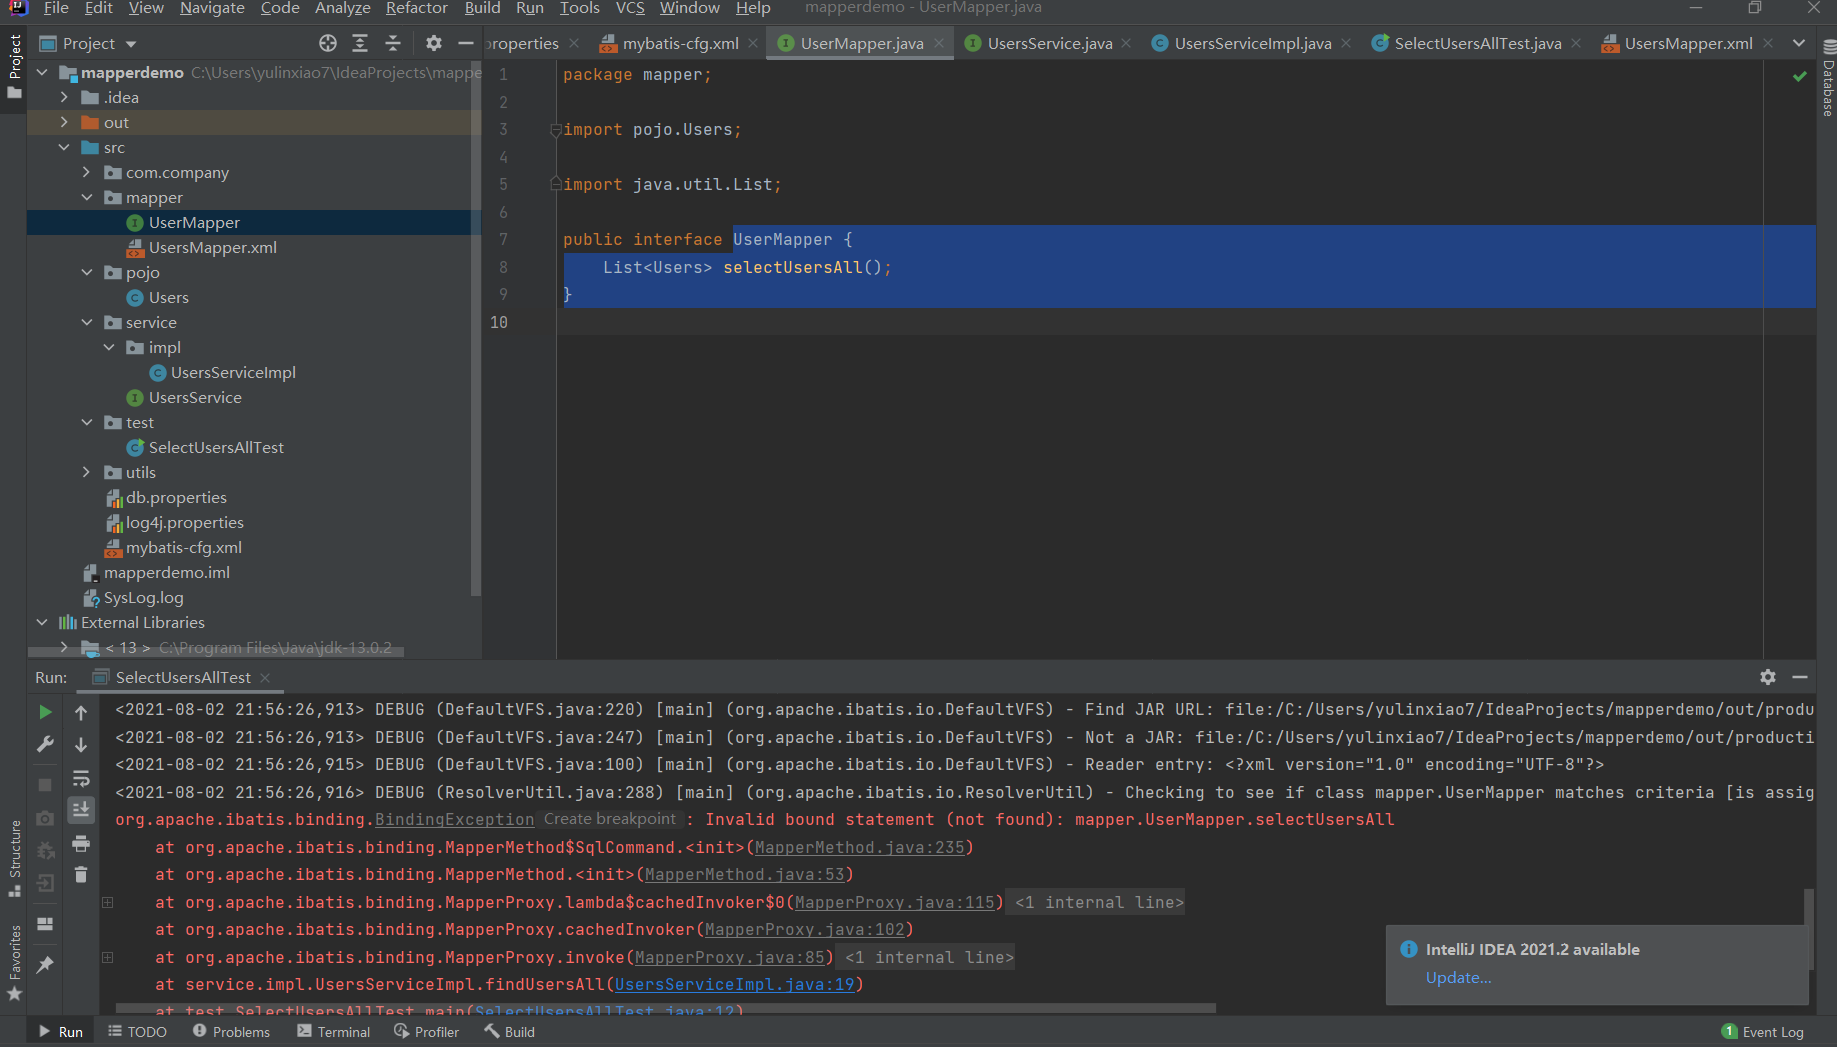Open the Terminal tool window

pyautogui.click(x=334, y=1032)
